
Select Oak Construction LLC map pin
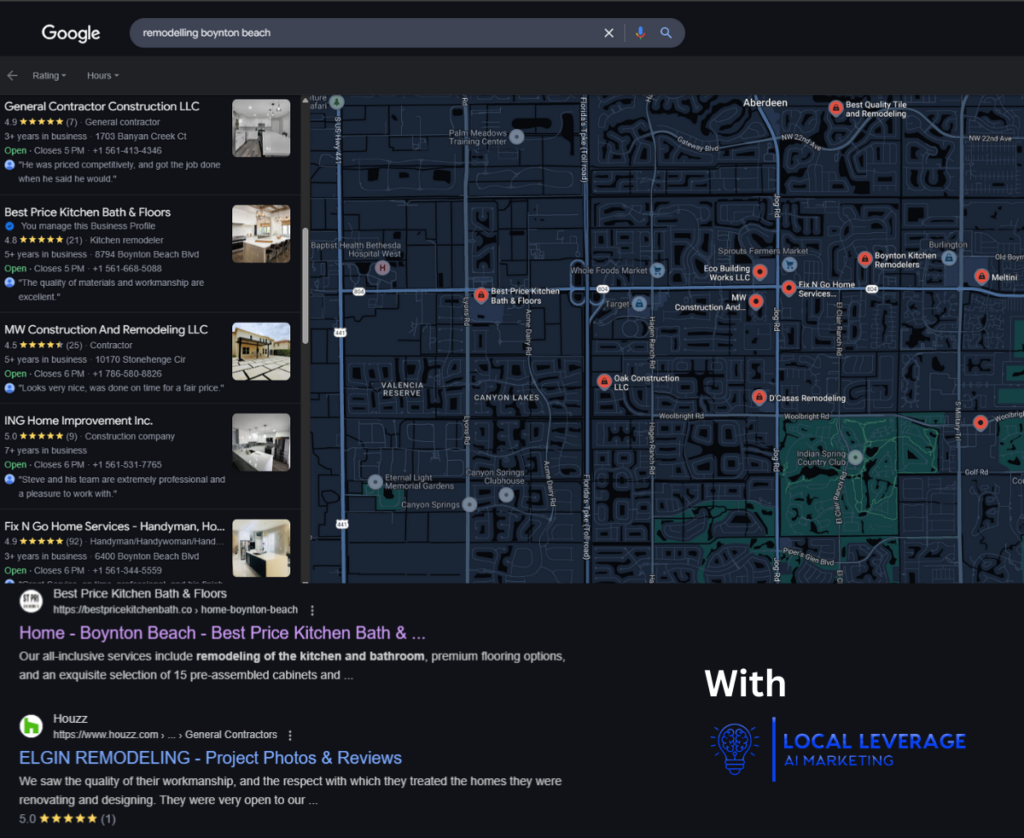[x=604, y=381]
